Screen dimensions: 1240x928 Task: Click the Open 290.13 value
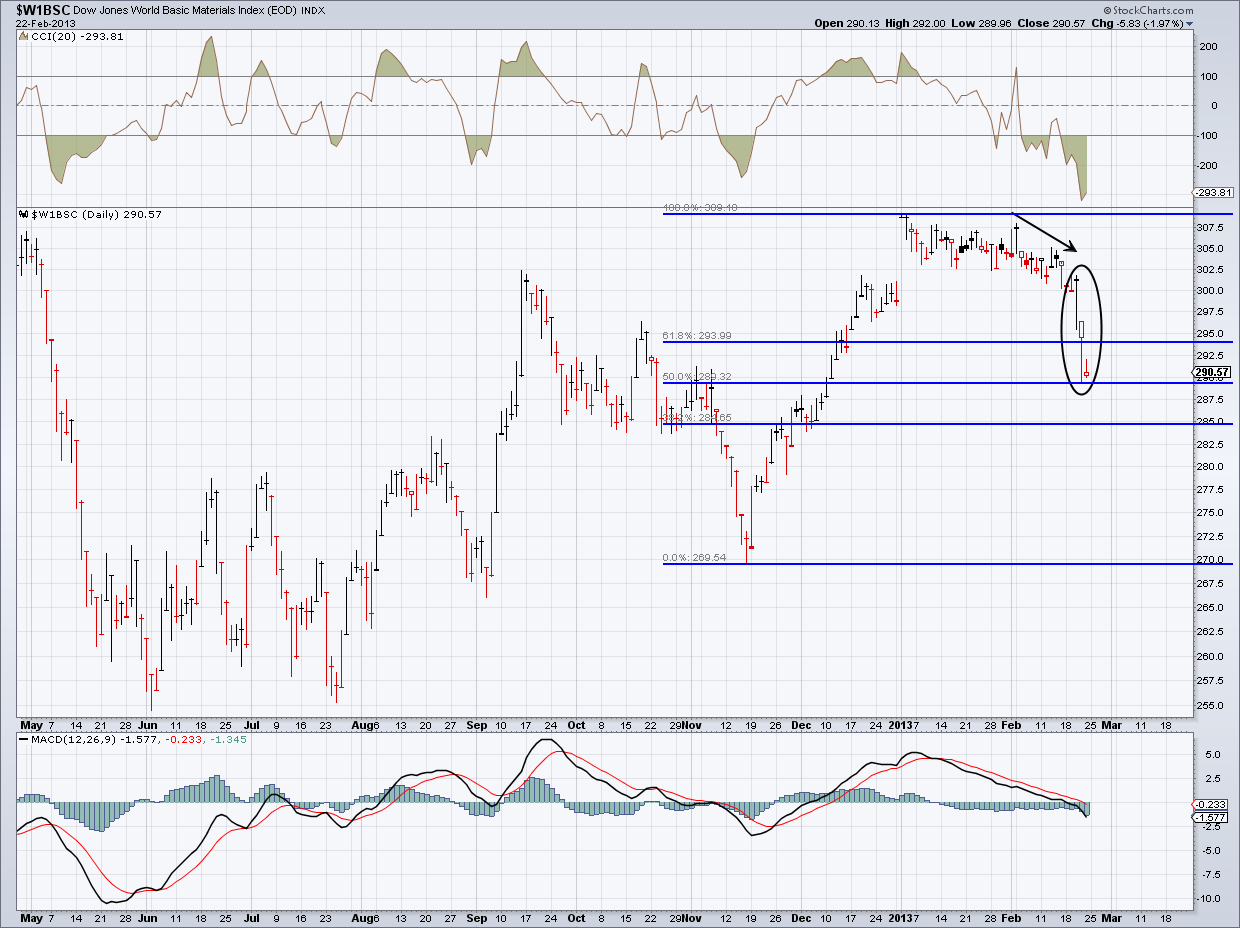click(x=846, y=23)
